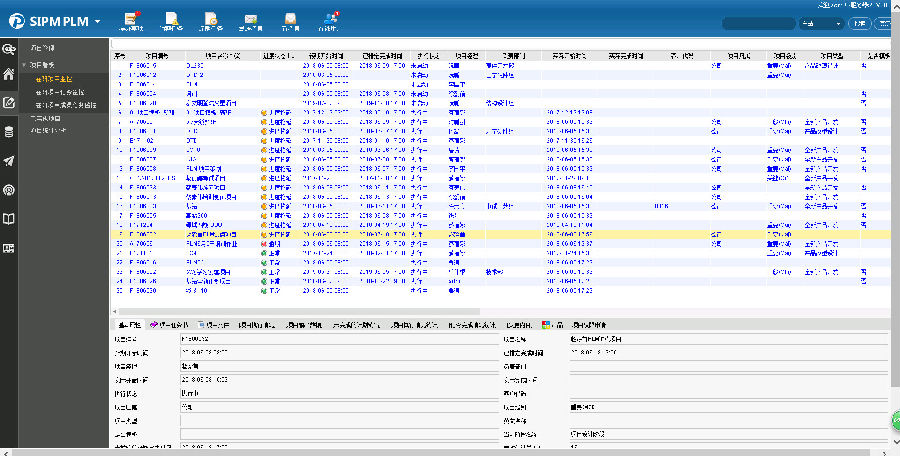Click the first rounded button beside the search dropdown
Image resolution: width=900 pixels, height=456 pixels.
(860, 23)
